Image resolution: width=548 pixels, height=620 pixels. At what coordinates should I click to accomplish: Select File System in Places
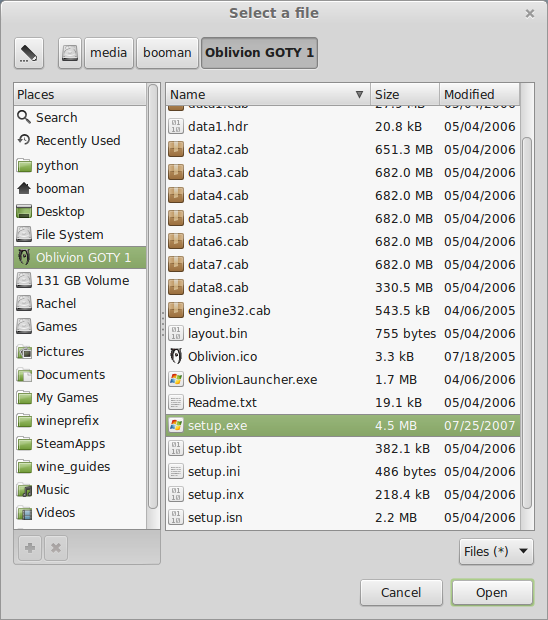[x=80, y=234]
